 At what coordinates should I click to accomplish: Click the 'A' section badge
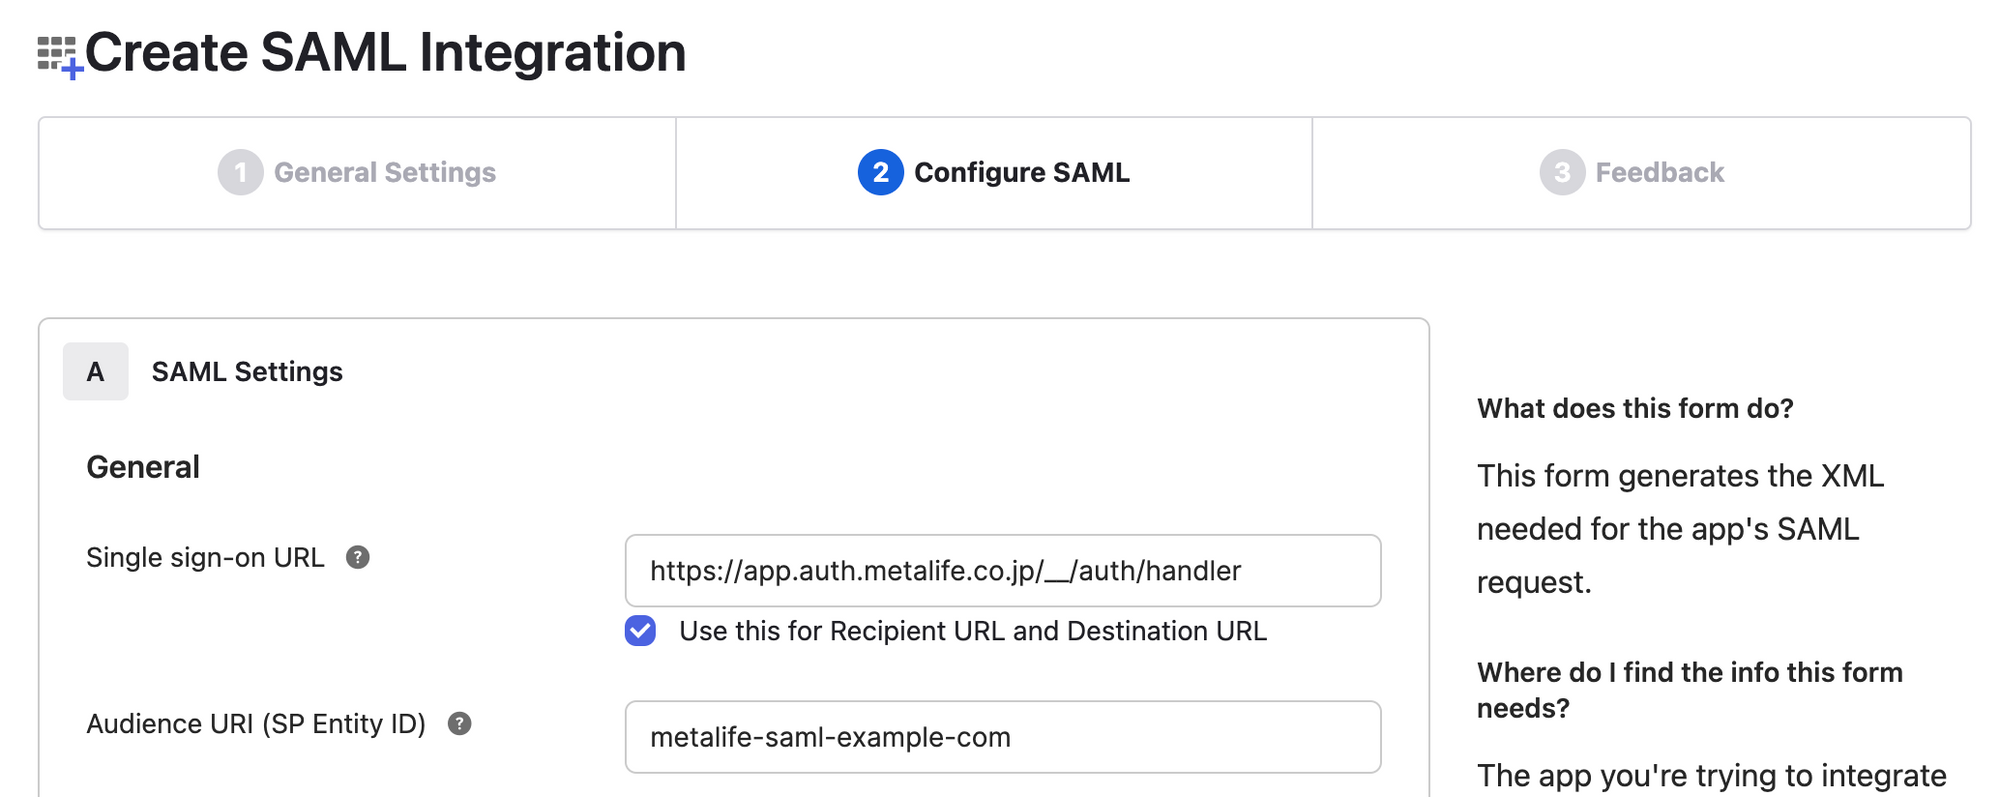(96, 371)
